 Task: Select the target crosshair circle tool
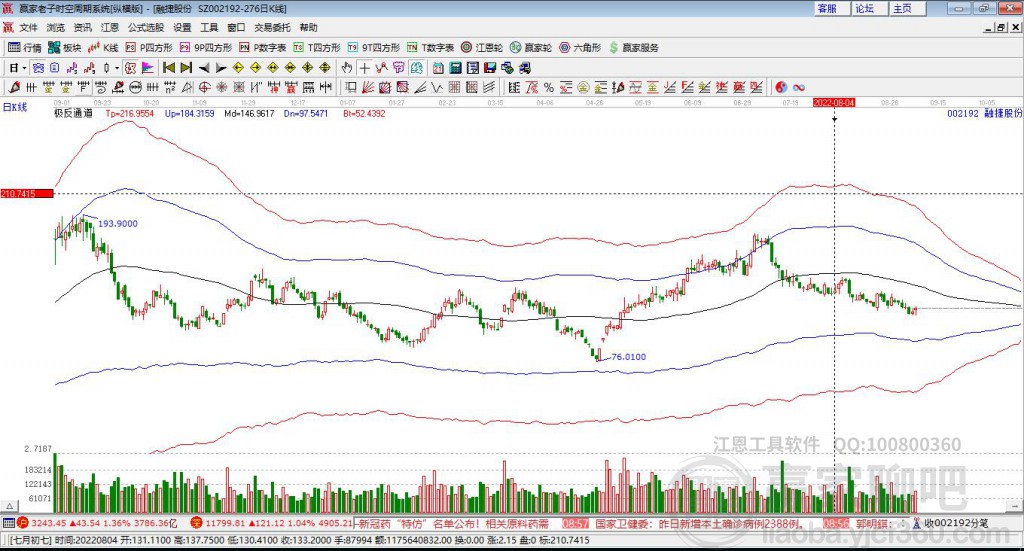point(204,87)
